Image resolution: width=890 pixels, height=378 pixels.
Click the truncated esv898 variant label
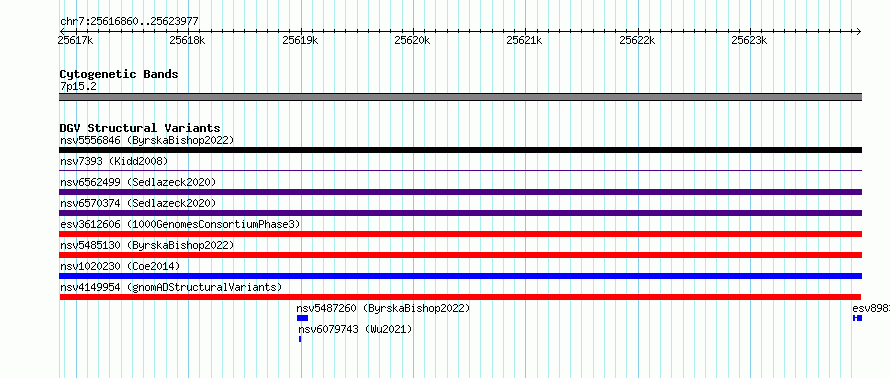click(871, 308)
